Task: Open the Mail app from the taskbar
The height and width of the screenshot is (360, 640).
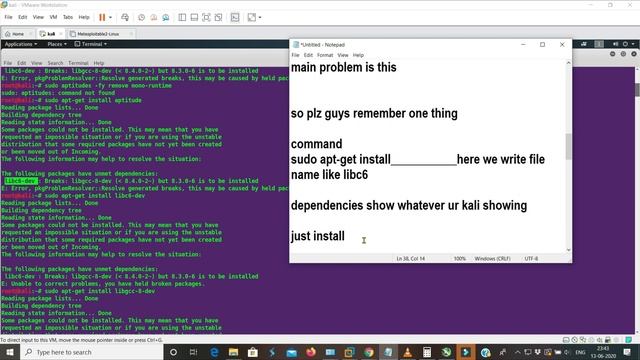Action: tap(291, 352)
